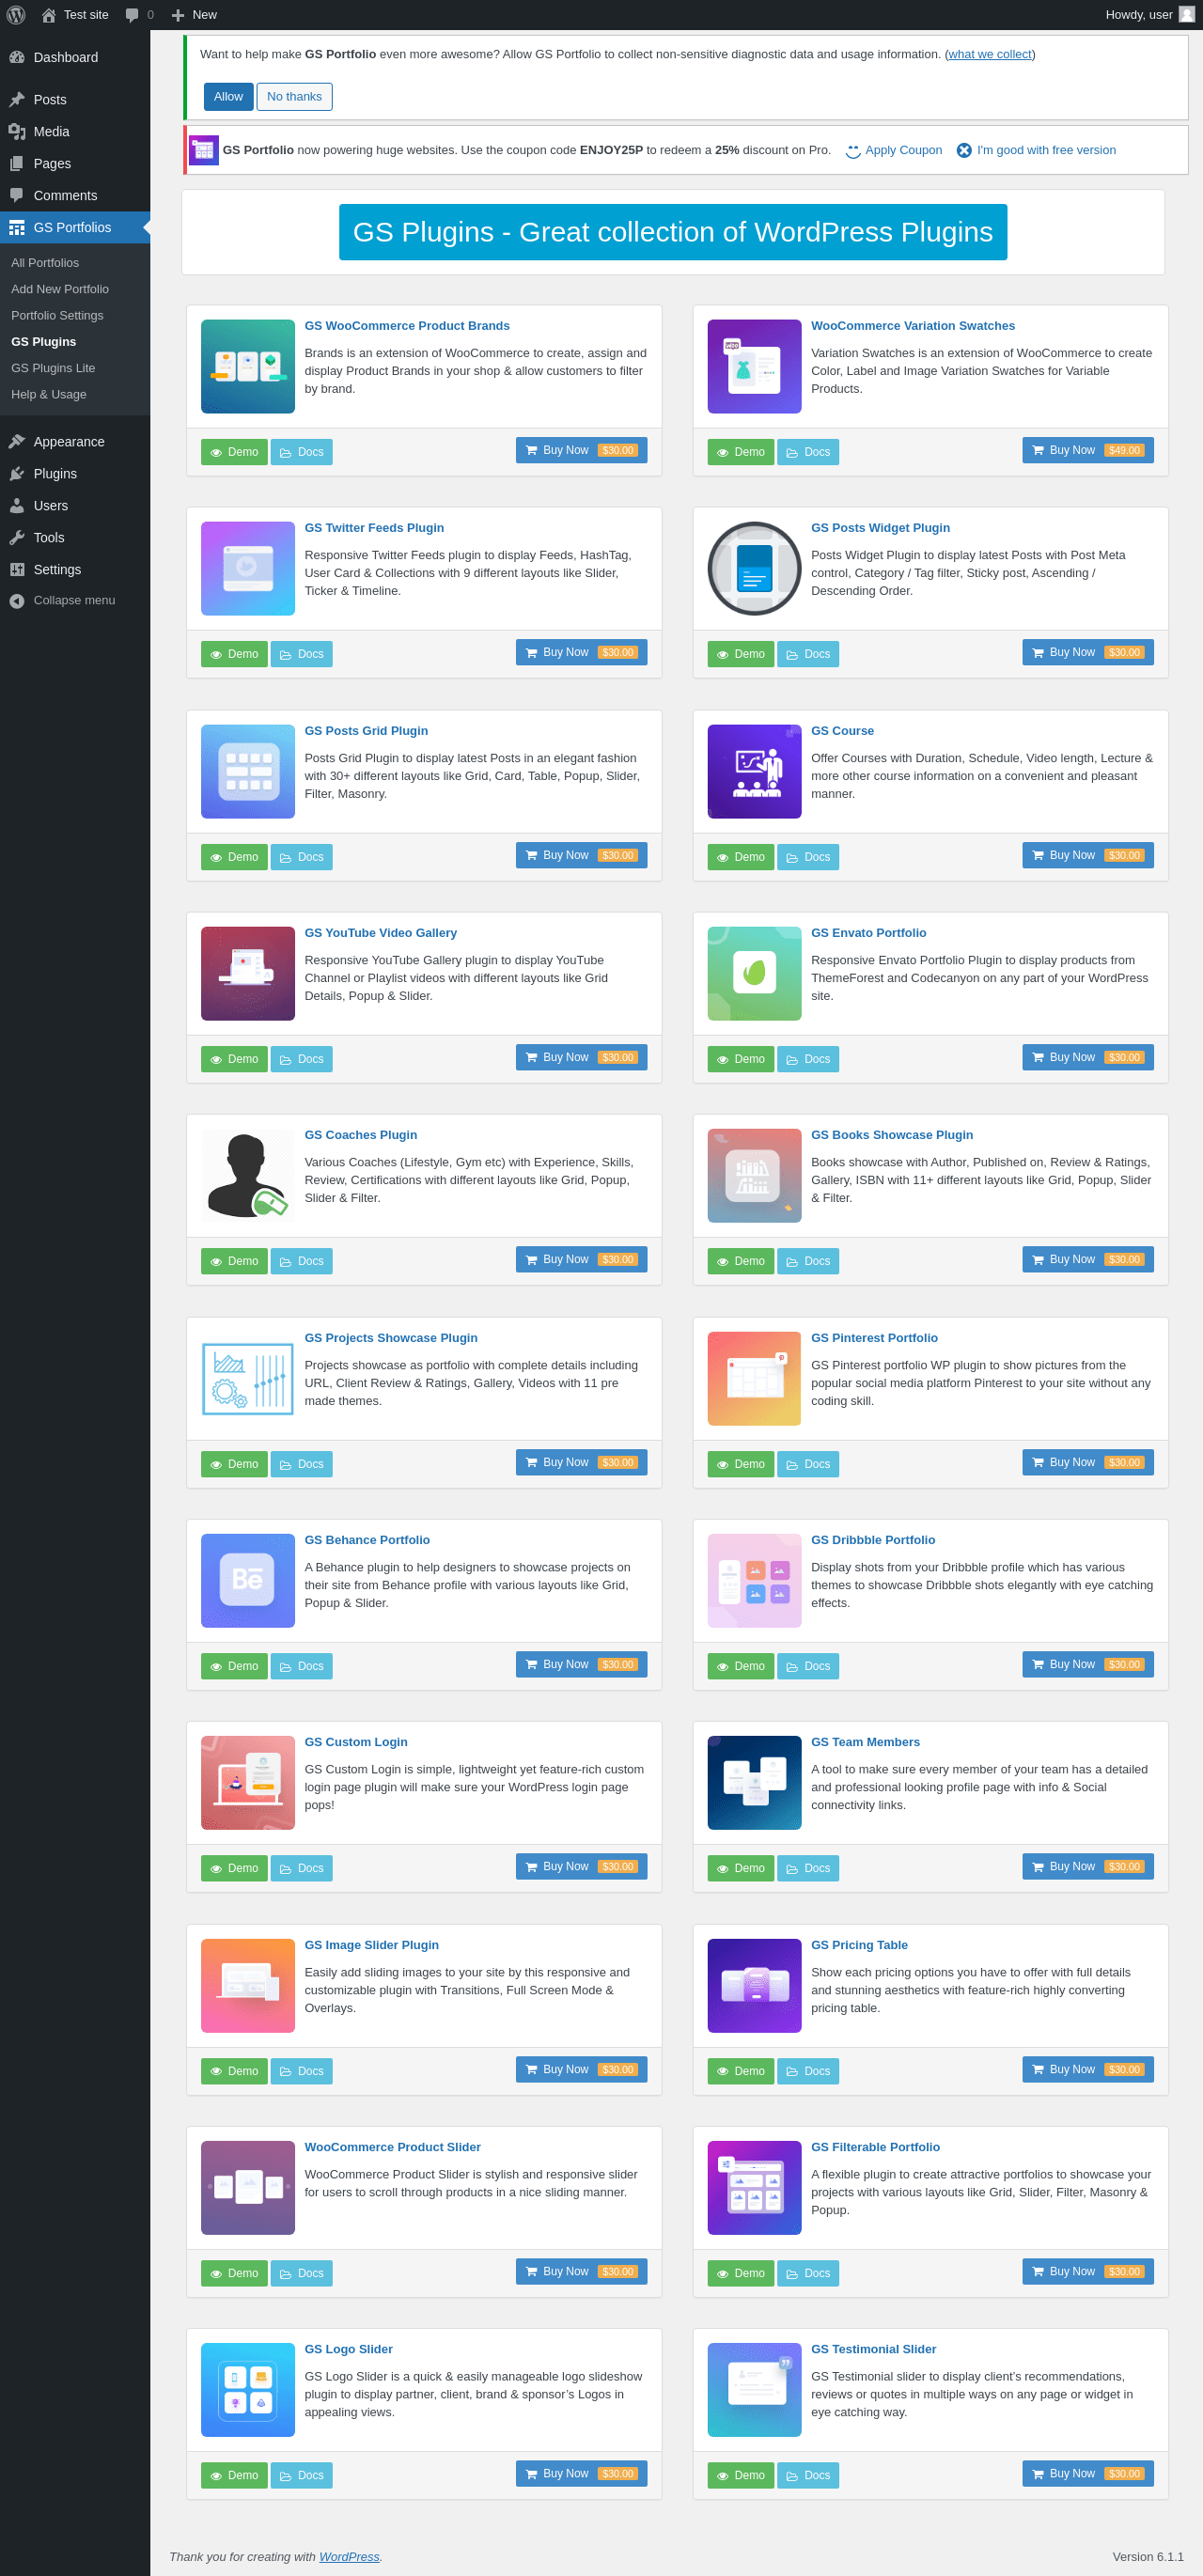Image resolution: width=1203 pixels, height=2576 pixels.
Task: Click the Settings sidebar icon
Action: (17, 569)
